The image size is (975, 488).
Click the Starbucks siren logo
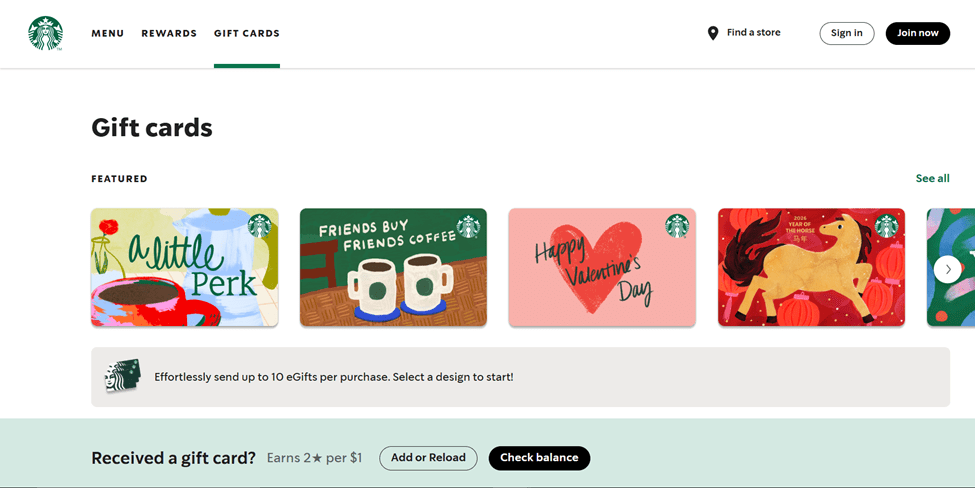tap(45, 33)
